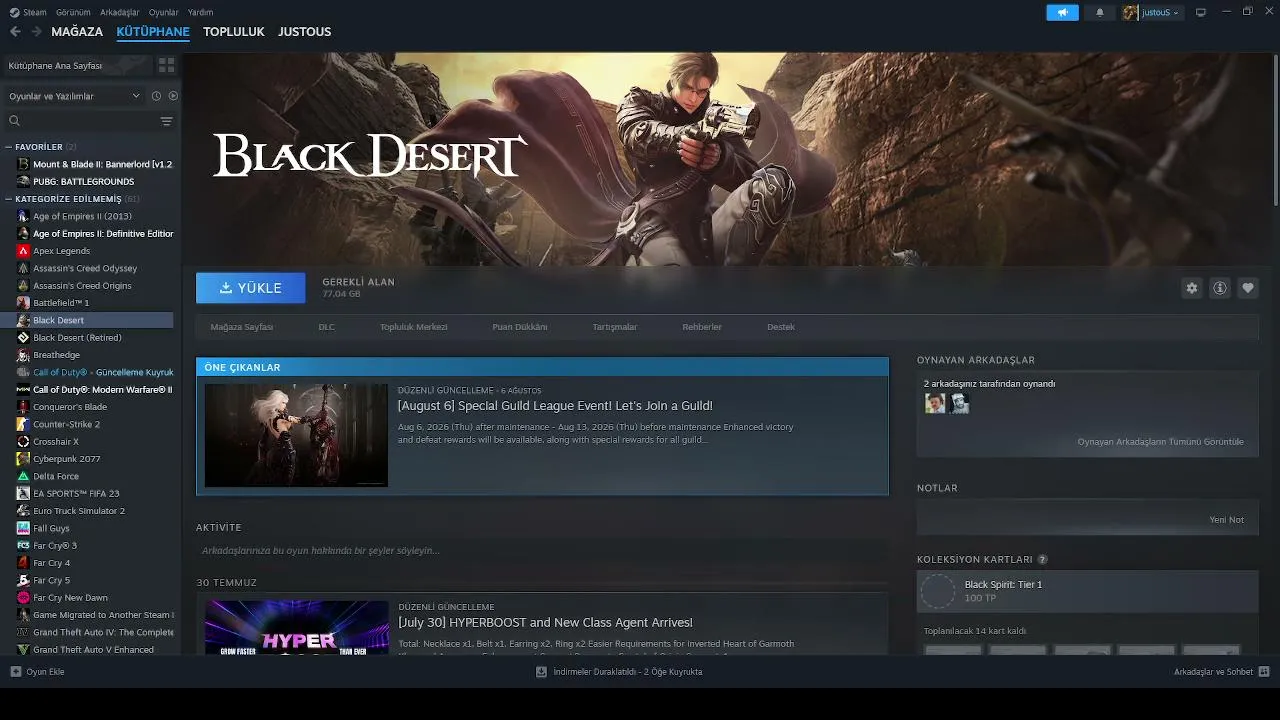1280x720 pixels.
Task: Open the Special Guild League Event news title
Action: click(555, 406)
